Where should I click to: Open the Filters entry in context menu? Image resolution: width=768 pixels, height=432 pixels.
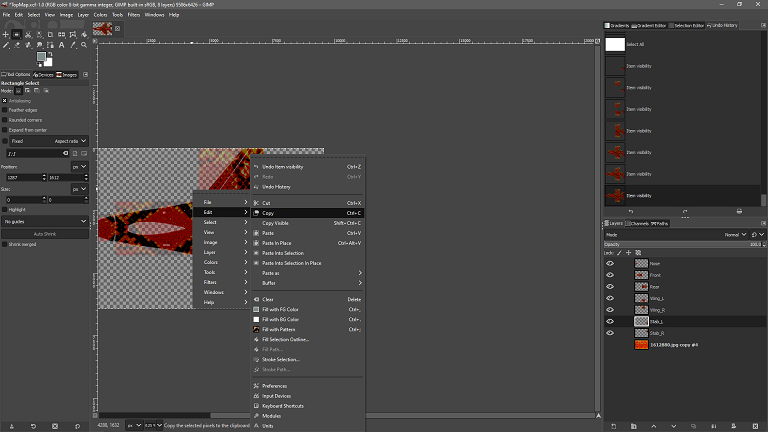click(211, 282)
